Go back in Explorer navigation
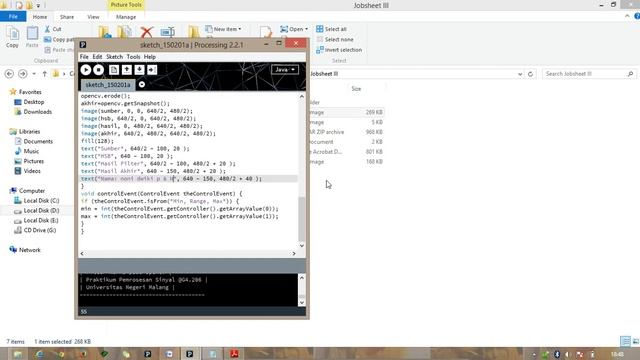The image size is (640, 360). pyautogui.click(x=9, y=74)
